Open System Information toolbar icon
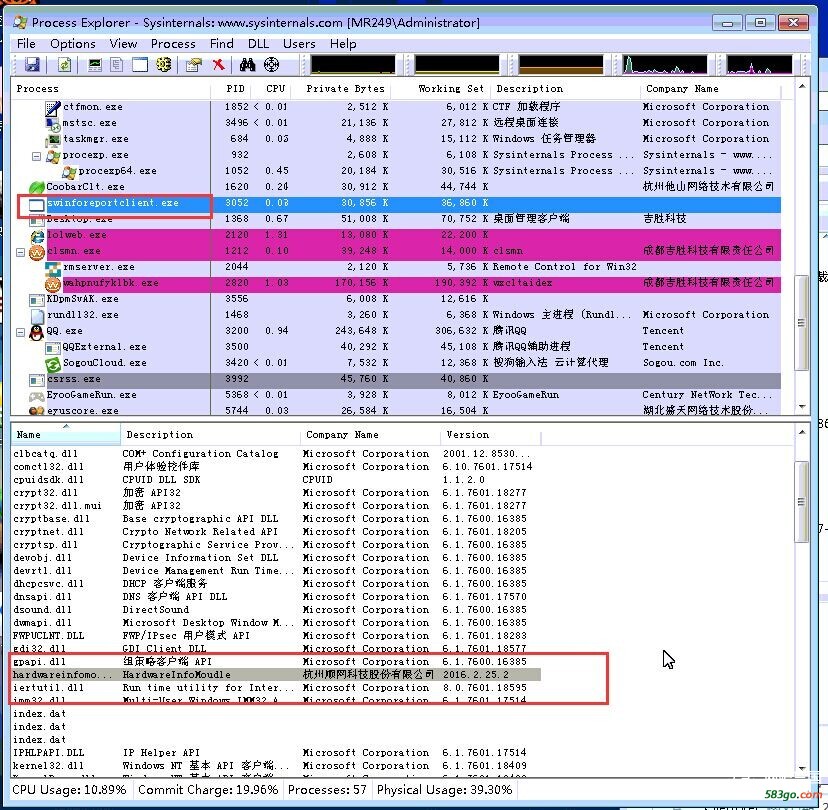 95,64
